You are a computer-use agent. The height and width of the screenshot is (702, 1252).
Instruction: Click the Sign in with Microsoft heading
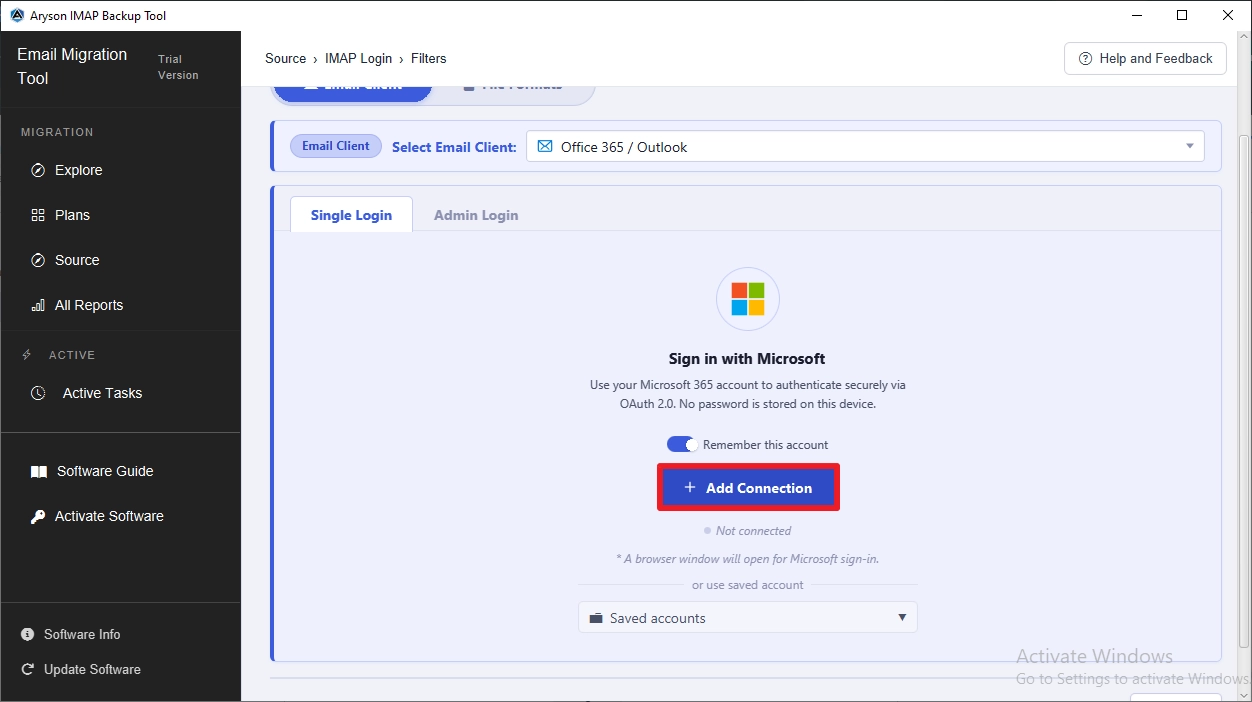point(747,358)
